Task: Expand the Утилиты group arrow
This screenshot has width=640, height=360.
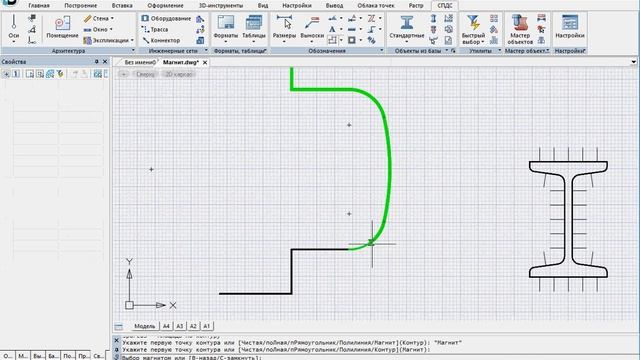Action: [500, 51]
